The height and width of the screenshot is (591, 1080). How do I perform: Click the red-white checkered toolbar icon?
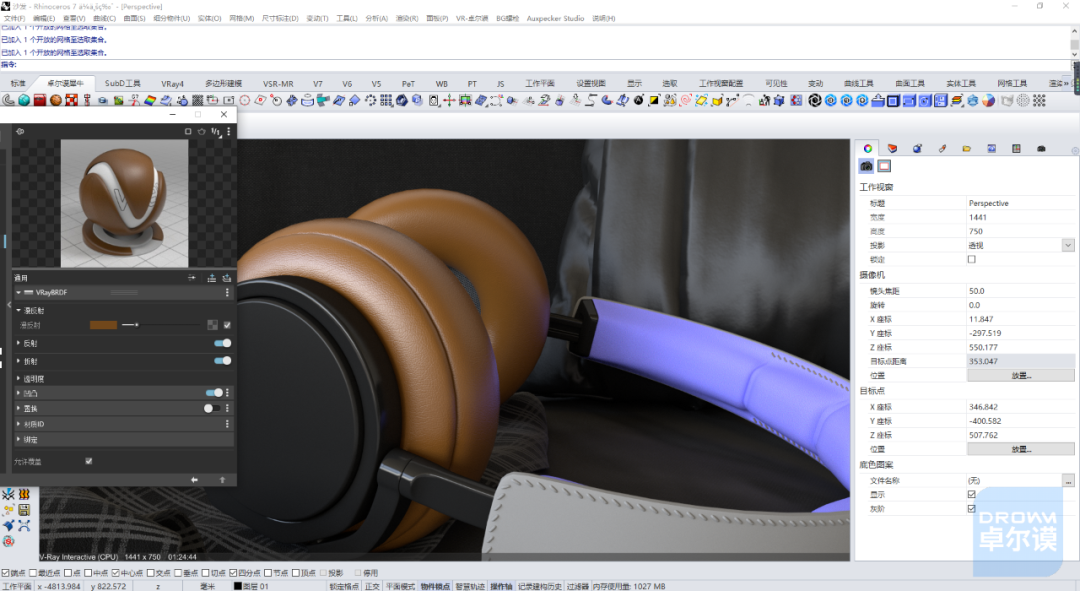click(x=72, y=101)
